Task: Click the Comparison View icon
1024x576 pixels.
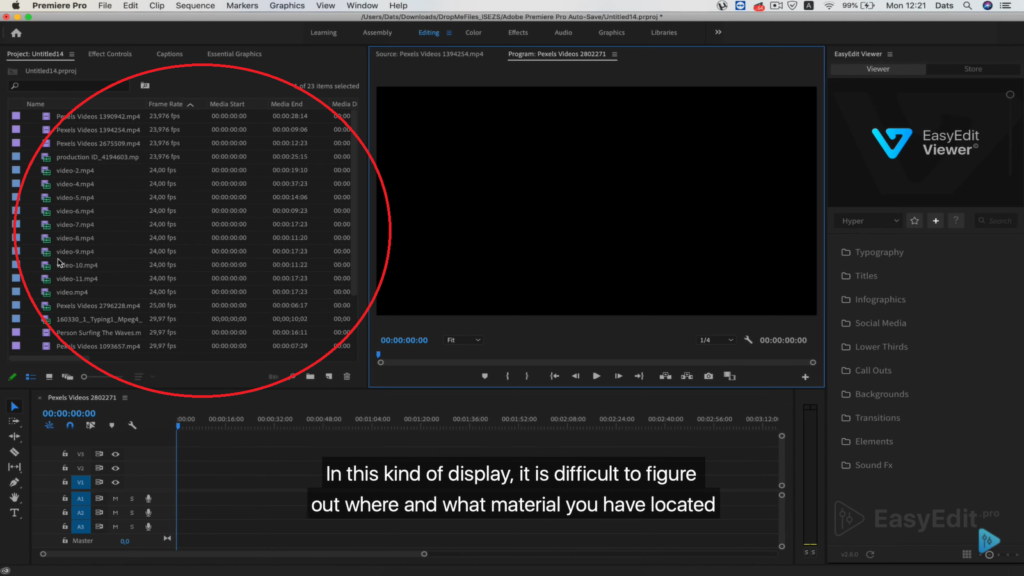Action: [x=729, y=376]
